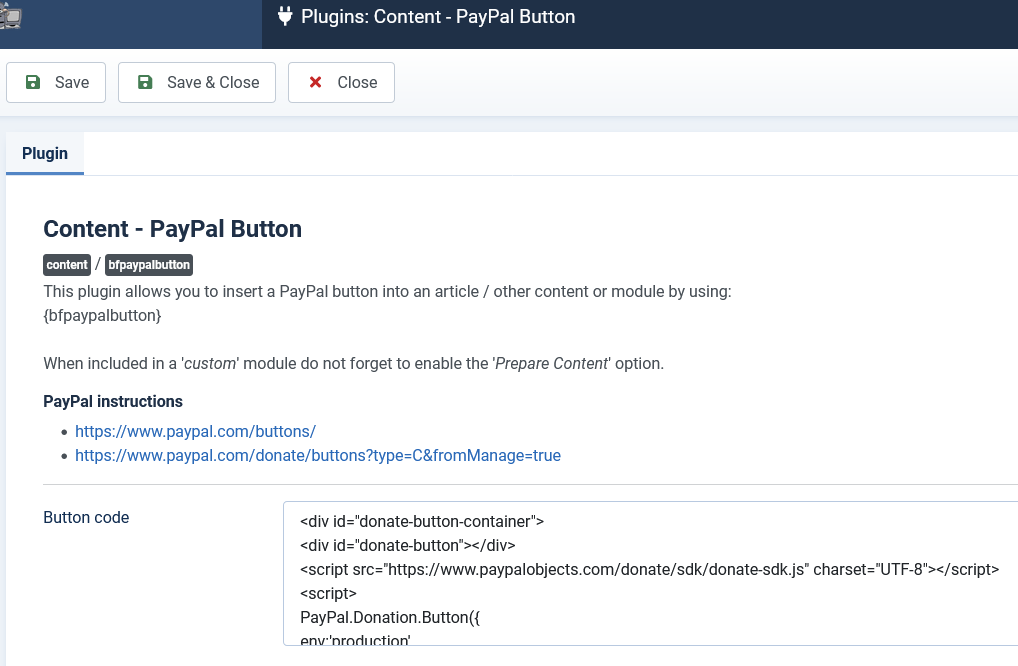Click the 'Prepare Content' italic text
The image size is (1018, 666).
tap(552, 364)
